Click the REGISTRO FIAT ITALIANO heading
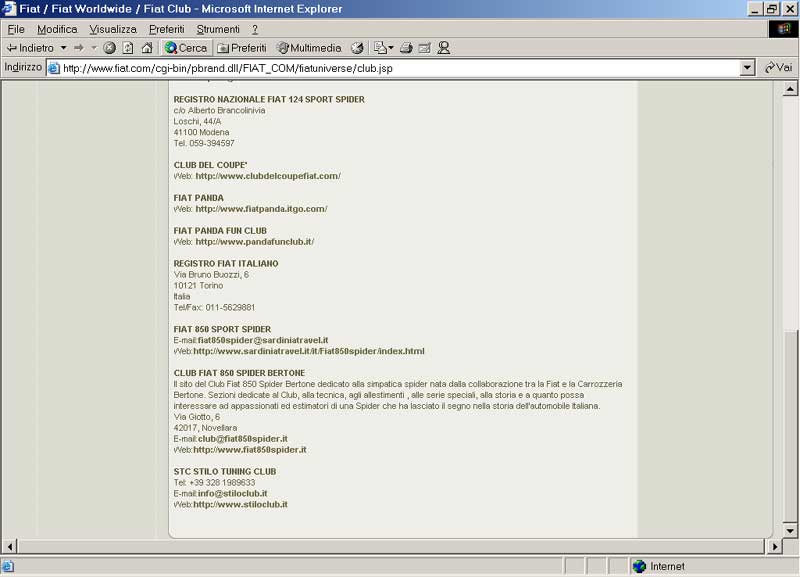Viewport: 800px width, 577px height. [226, 264]
